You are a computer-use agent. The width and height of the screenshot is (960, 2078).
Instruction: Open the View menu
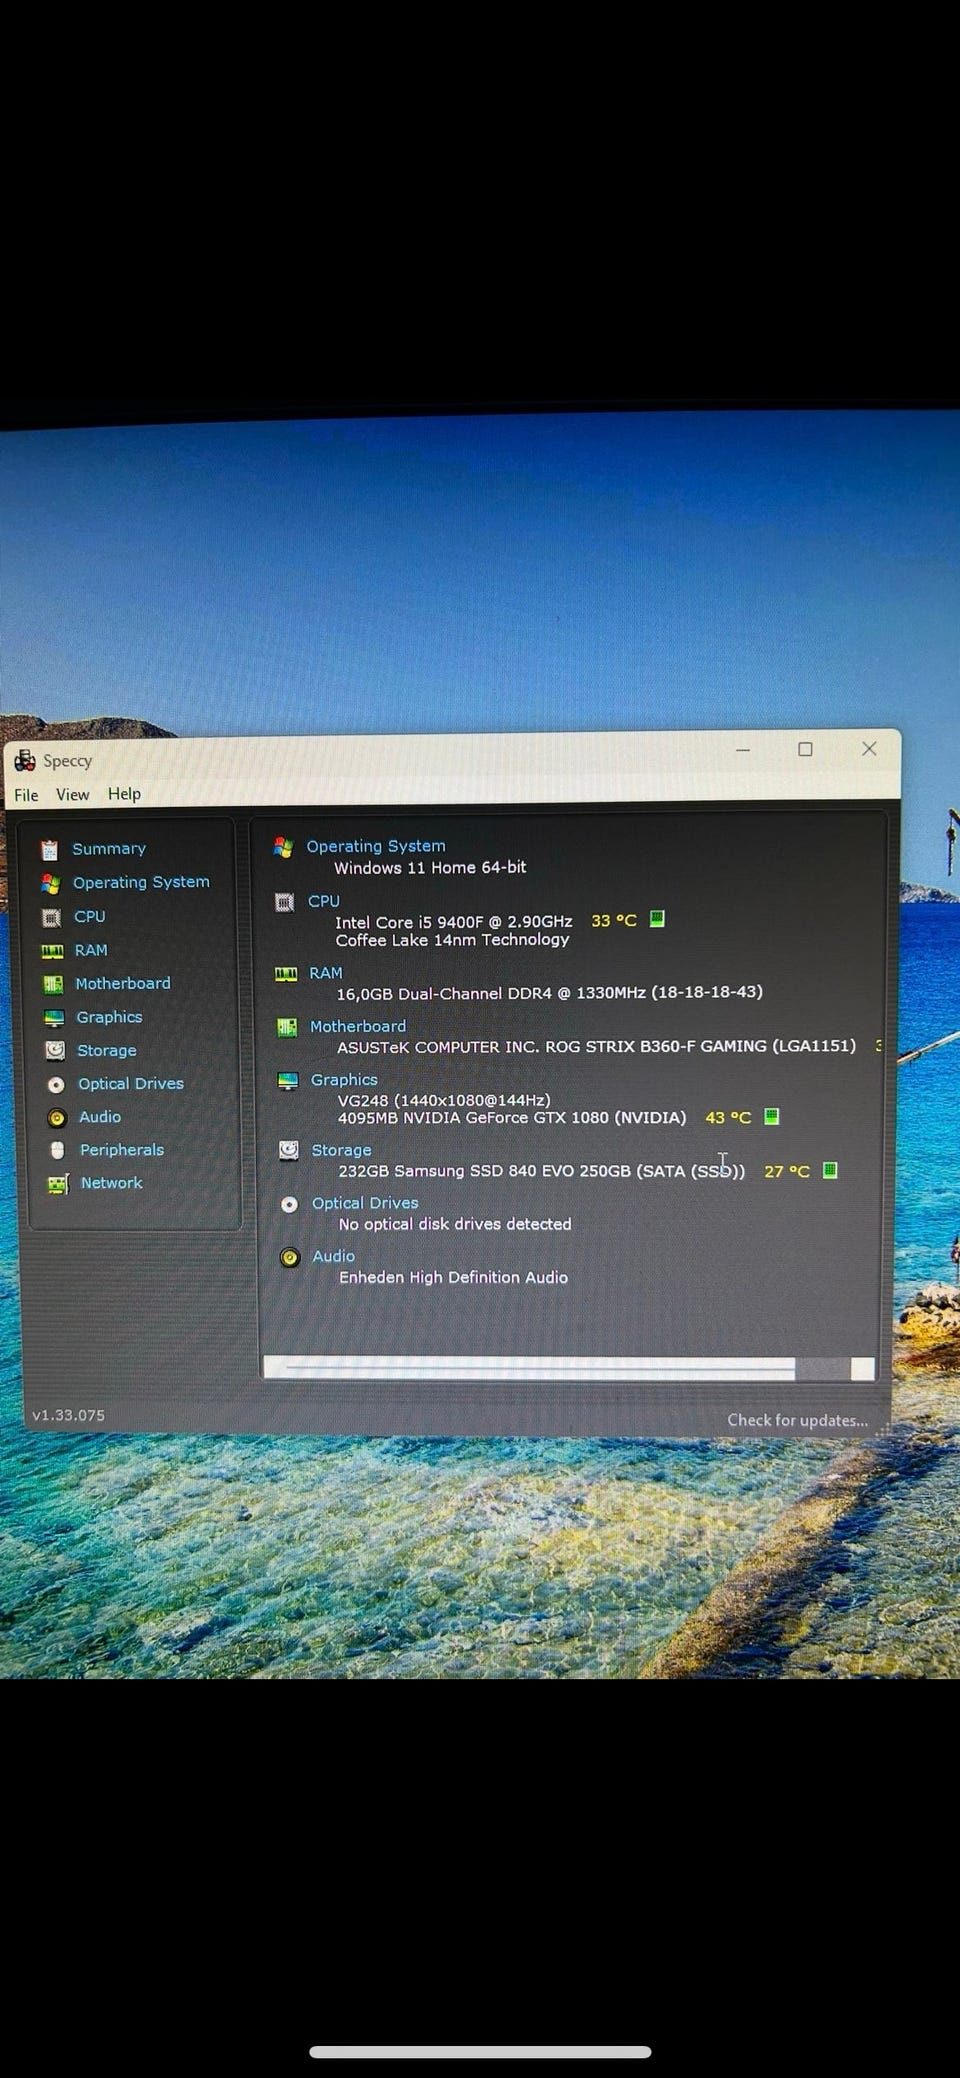click(72, 794)
